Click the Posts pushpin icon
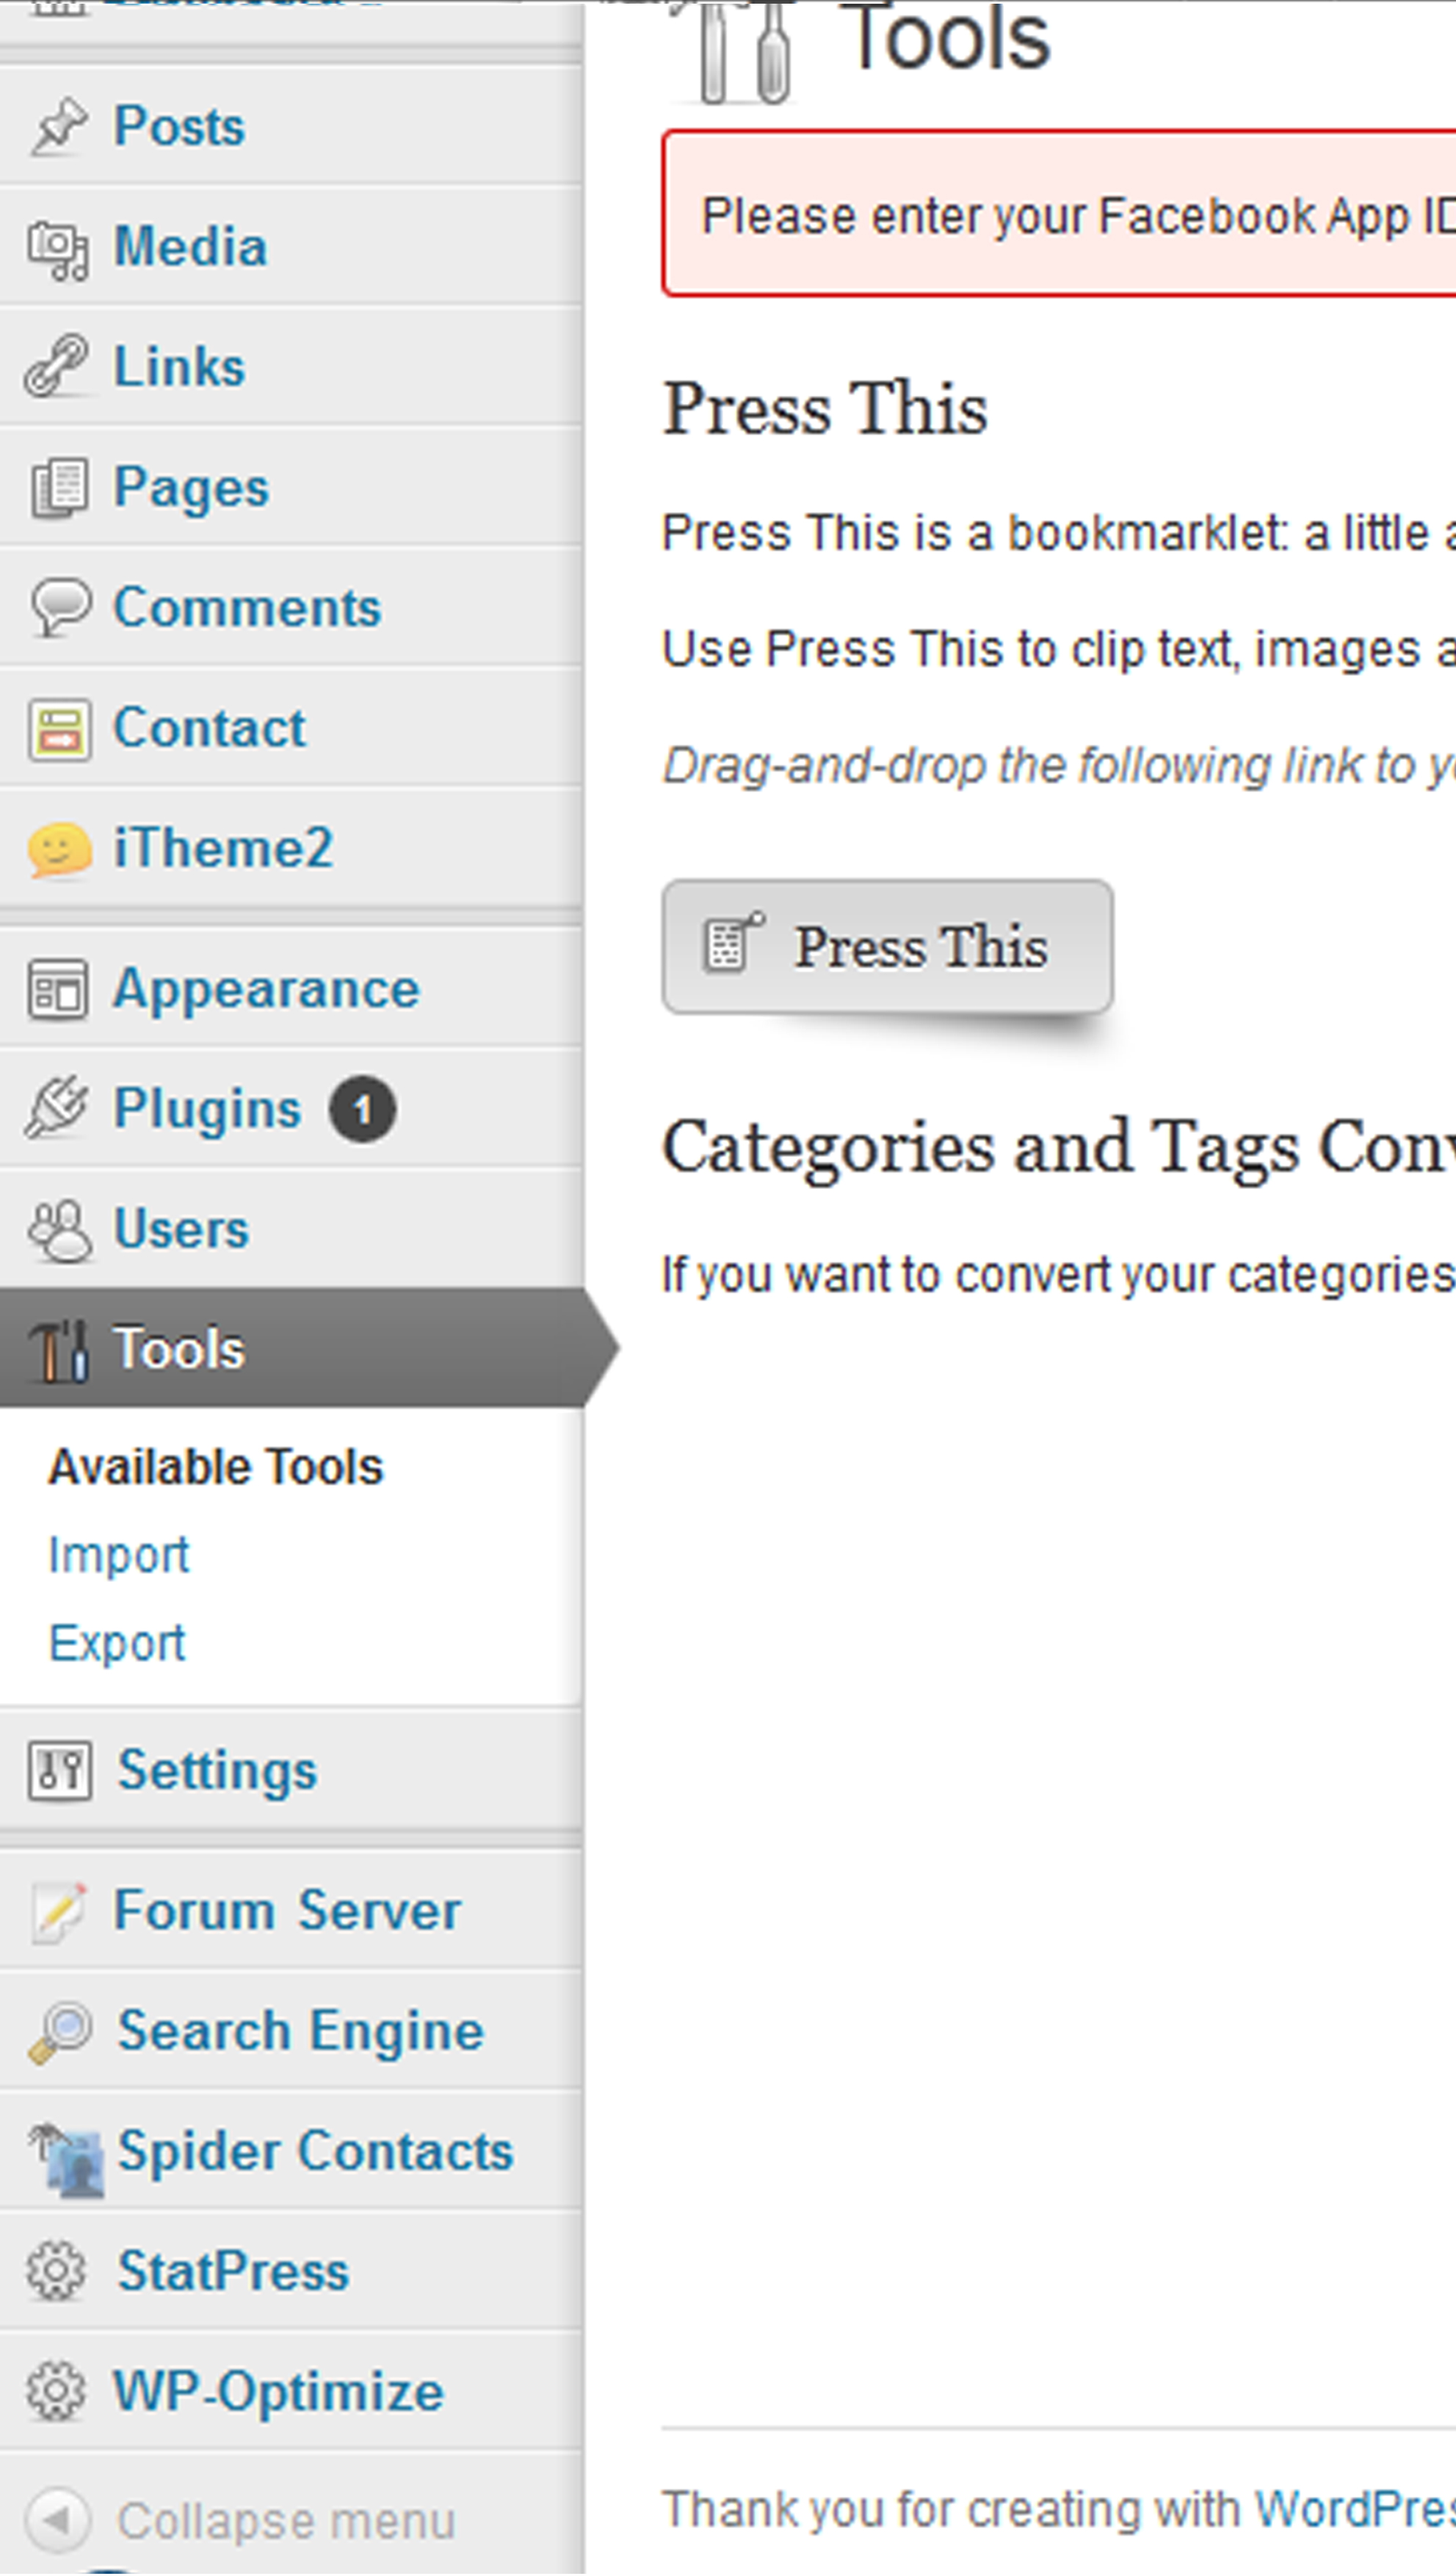This screenshot has width=1456, height=2576. (58, 127)
